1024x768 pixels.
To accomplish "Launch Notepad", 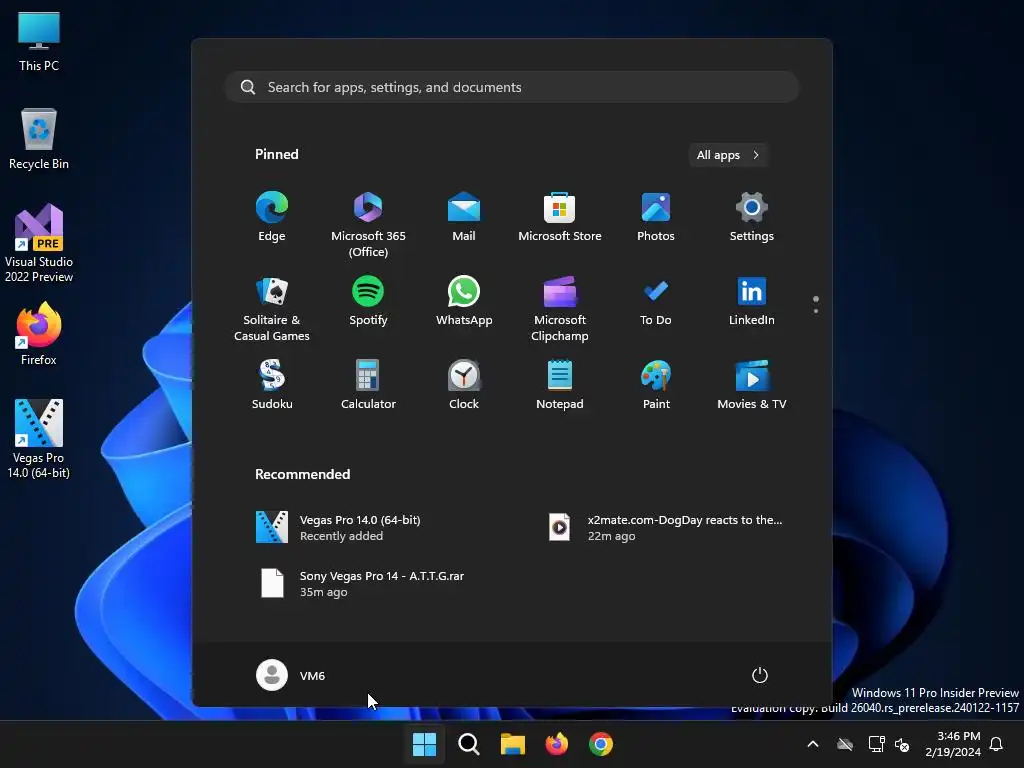I will (x=560, y=385).
